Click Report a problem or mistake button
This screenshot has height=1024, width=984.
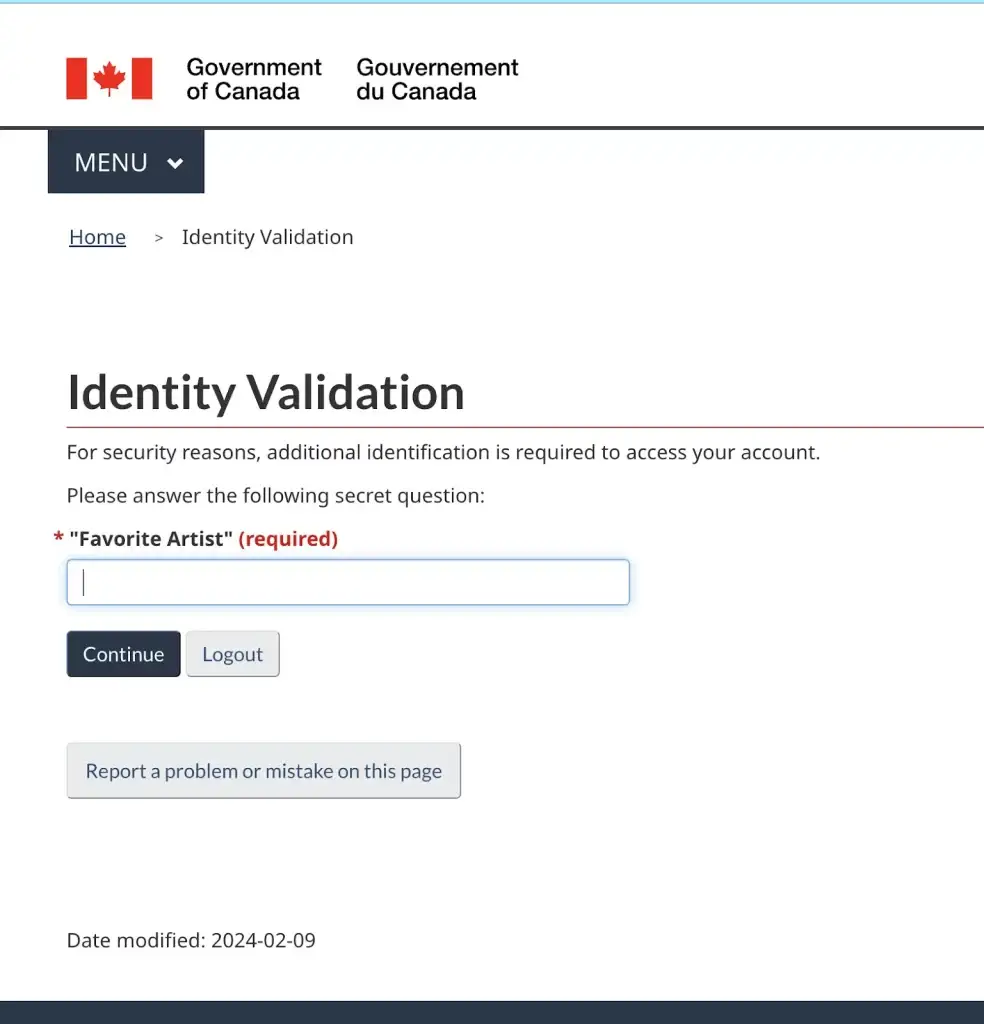[263, 770]
